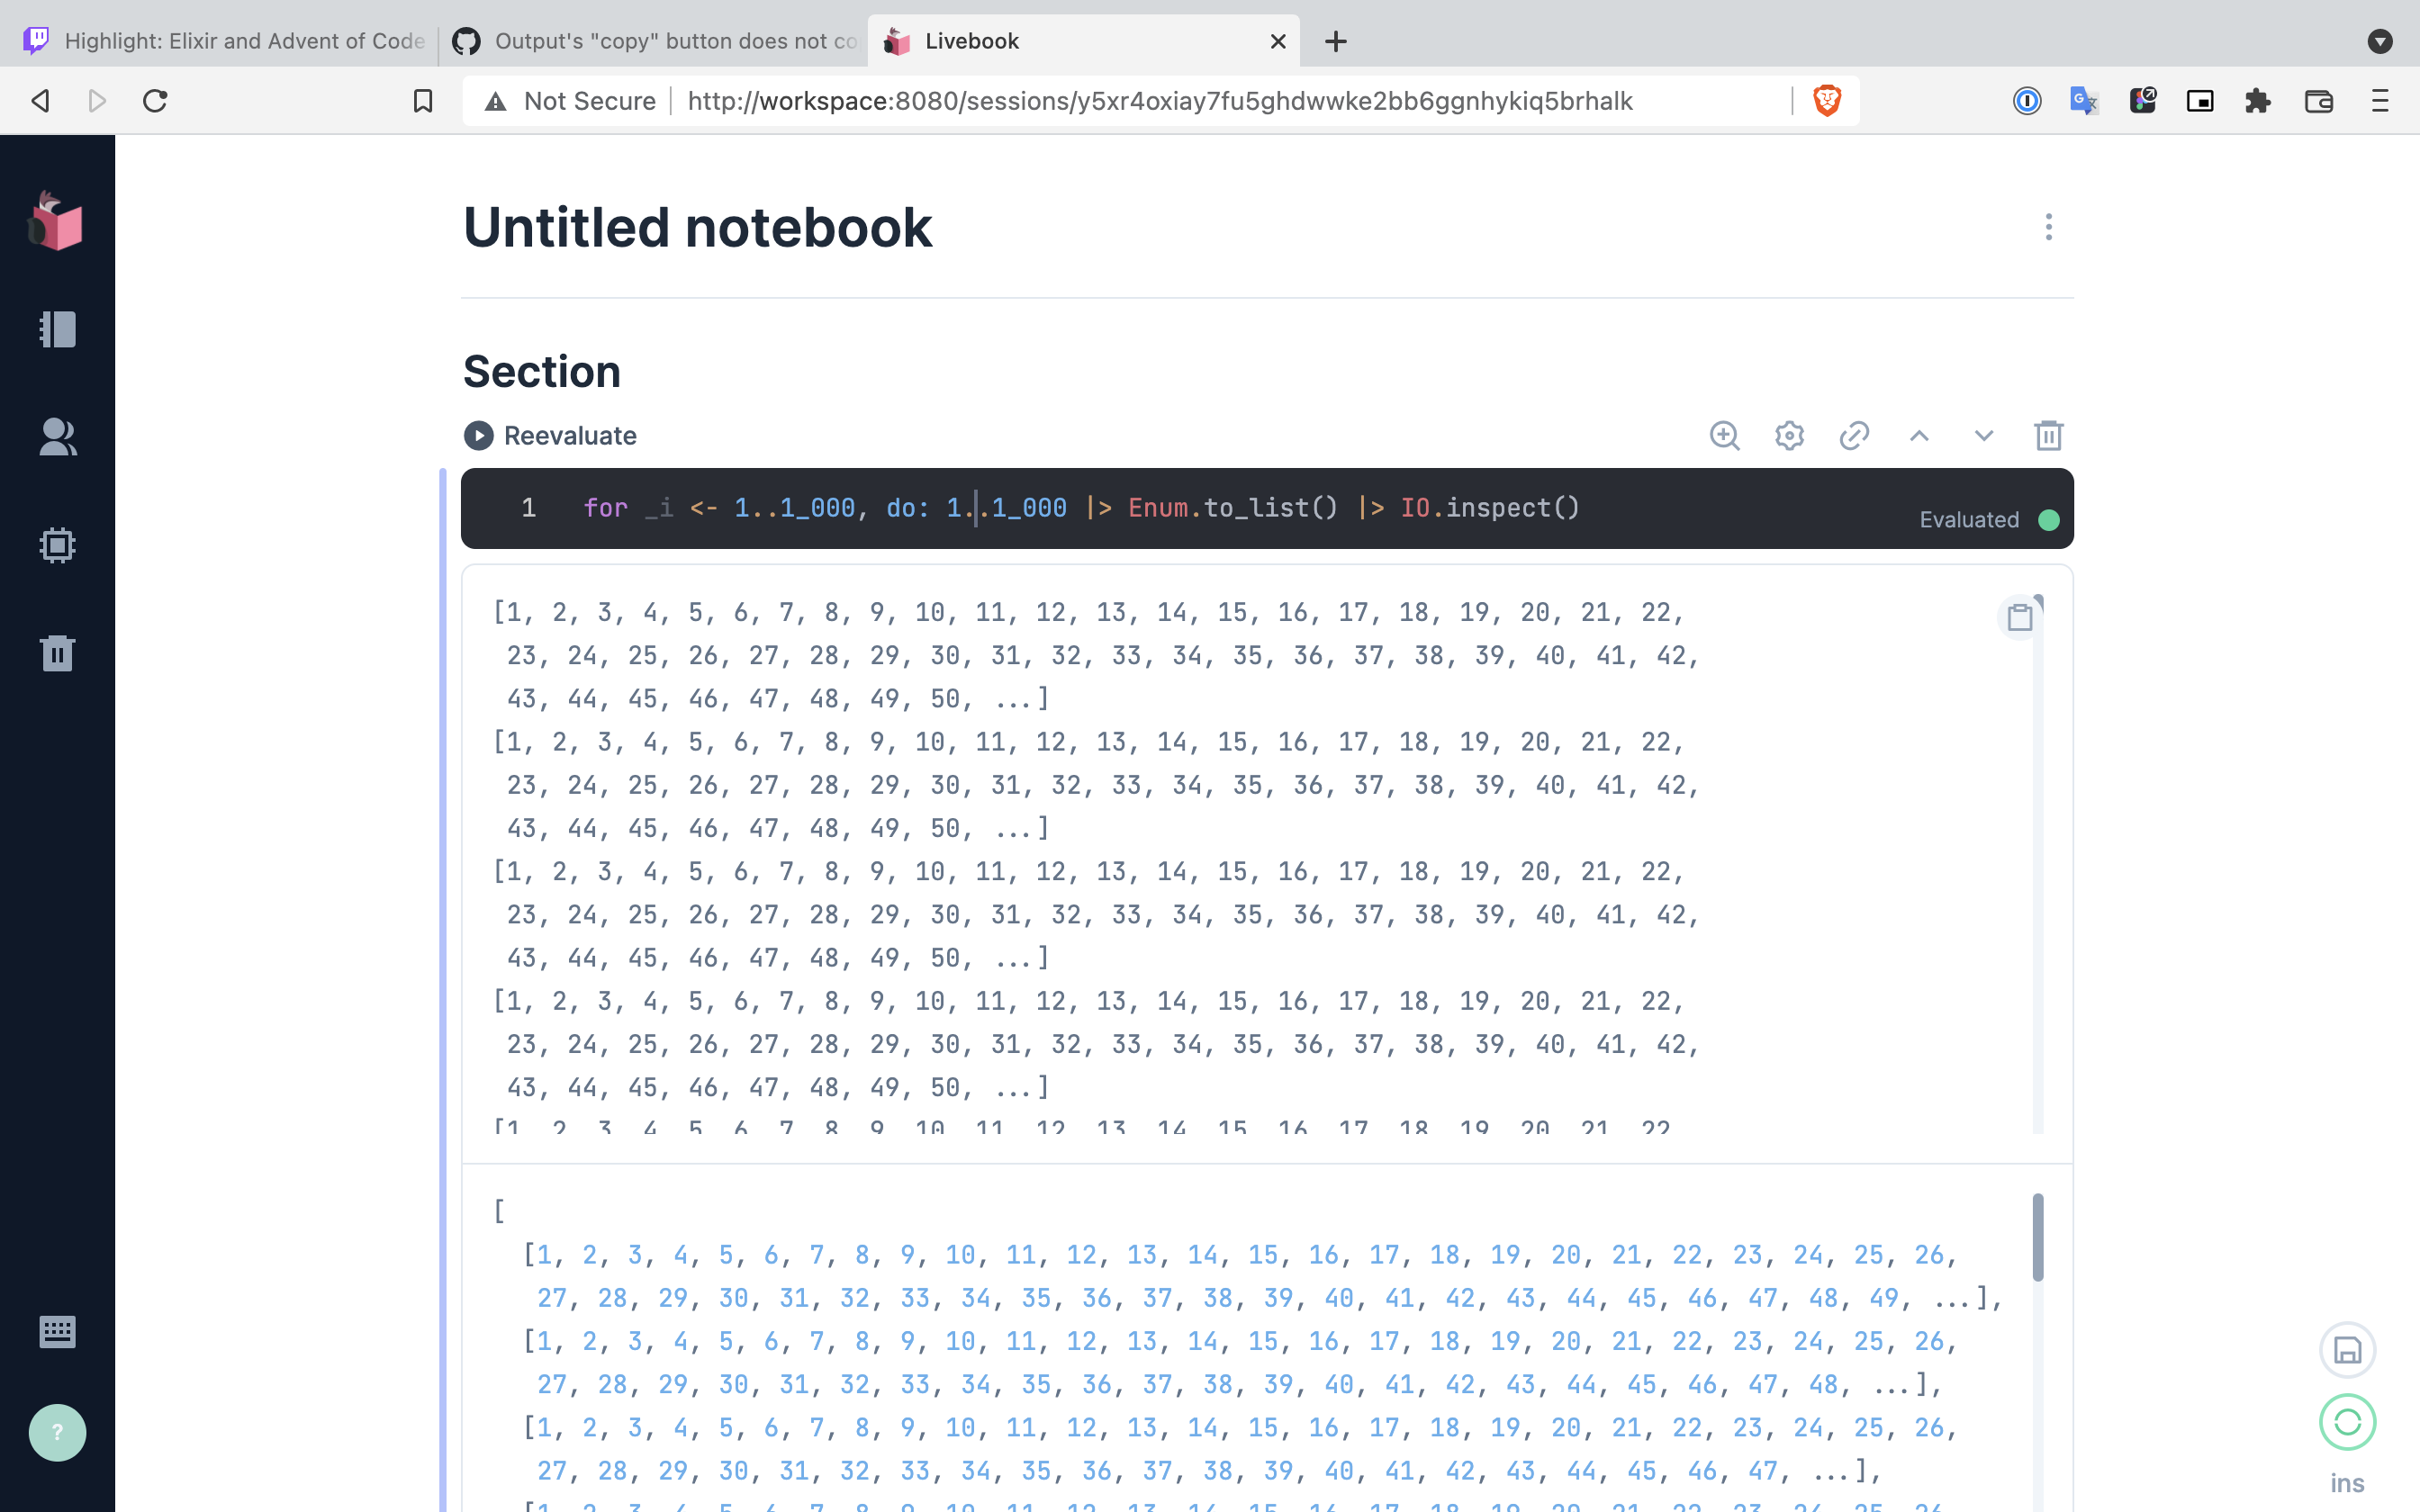Show the connected users panel

click(x=57, y=437)
